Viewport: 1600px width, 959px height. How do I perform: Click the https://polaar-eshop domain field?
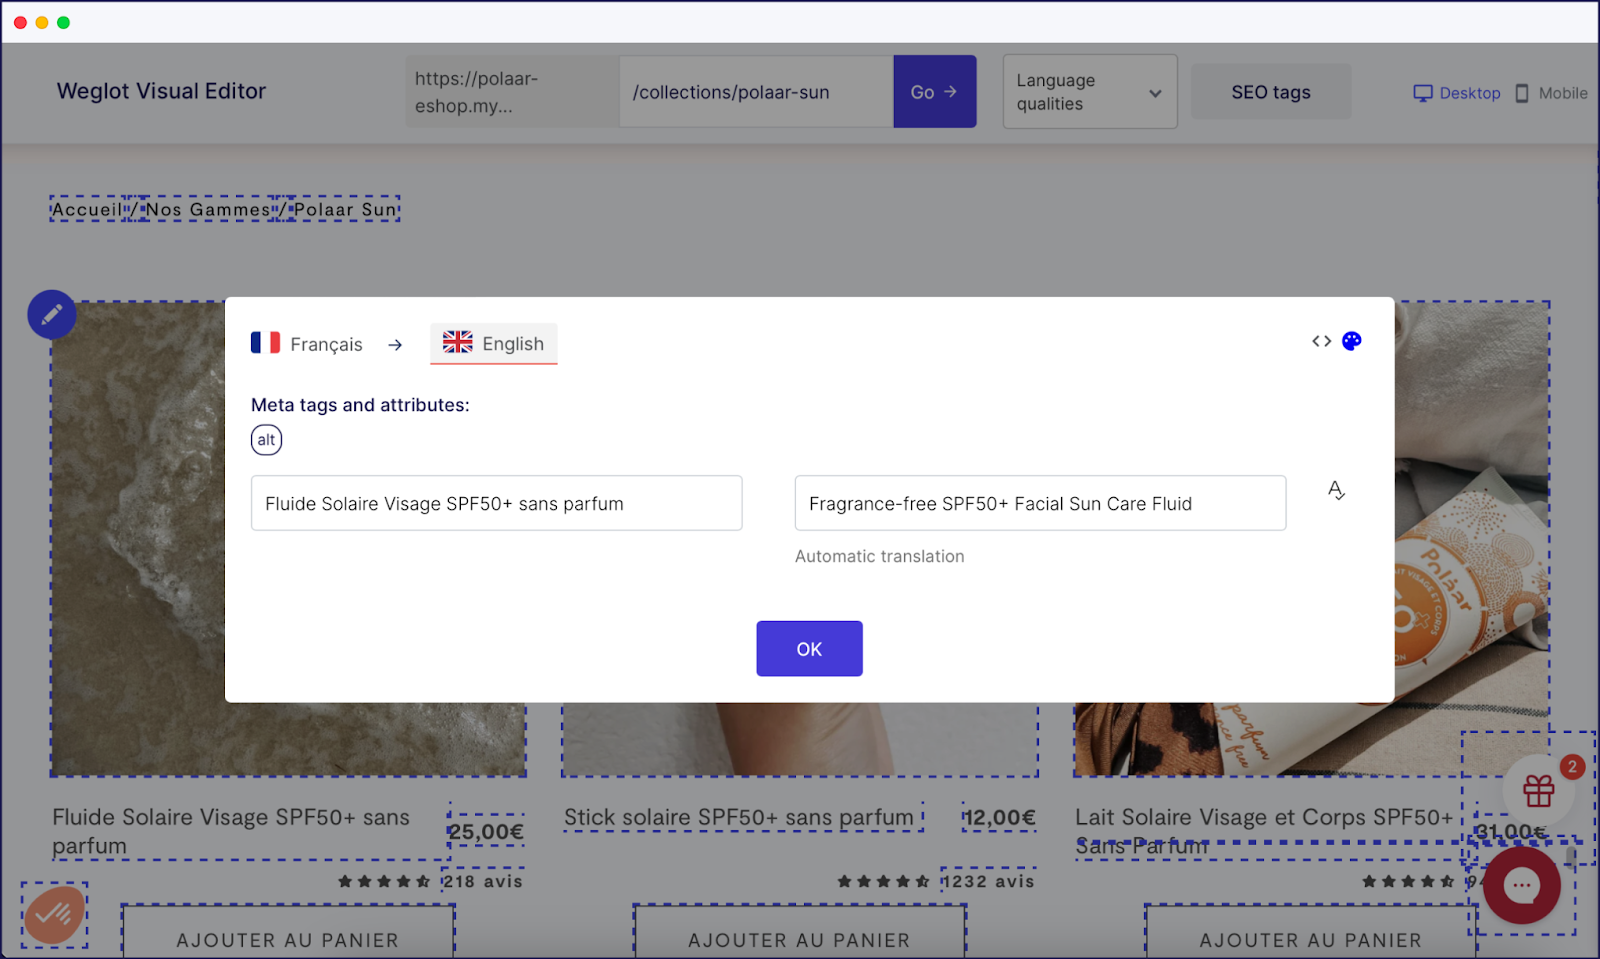point(512,92)
